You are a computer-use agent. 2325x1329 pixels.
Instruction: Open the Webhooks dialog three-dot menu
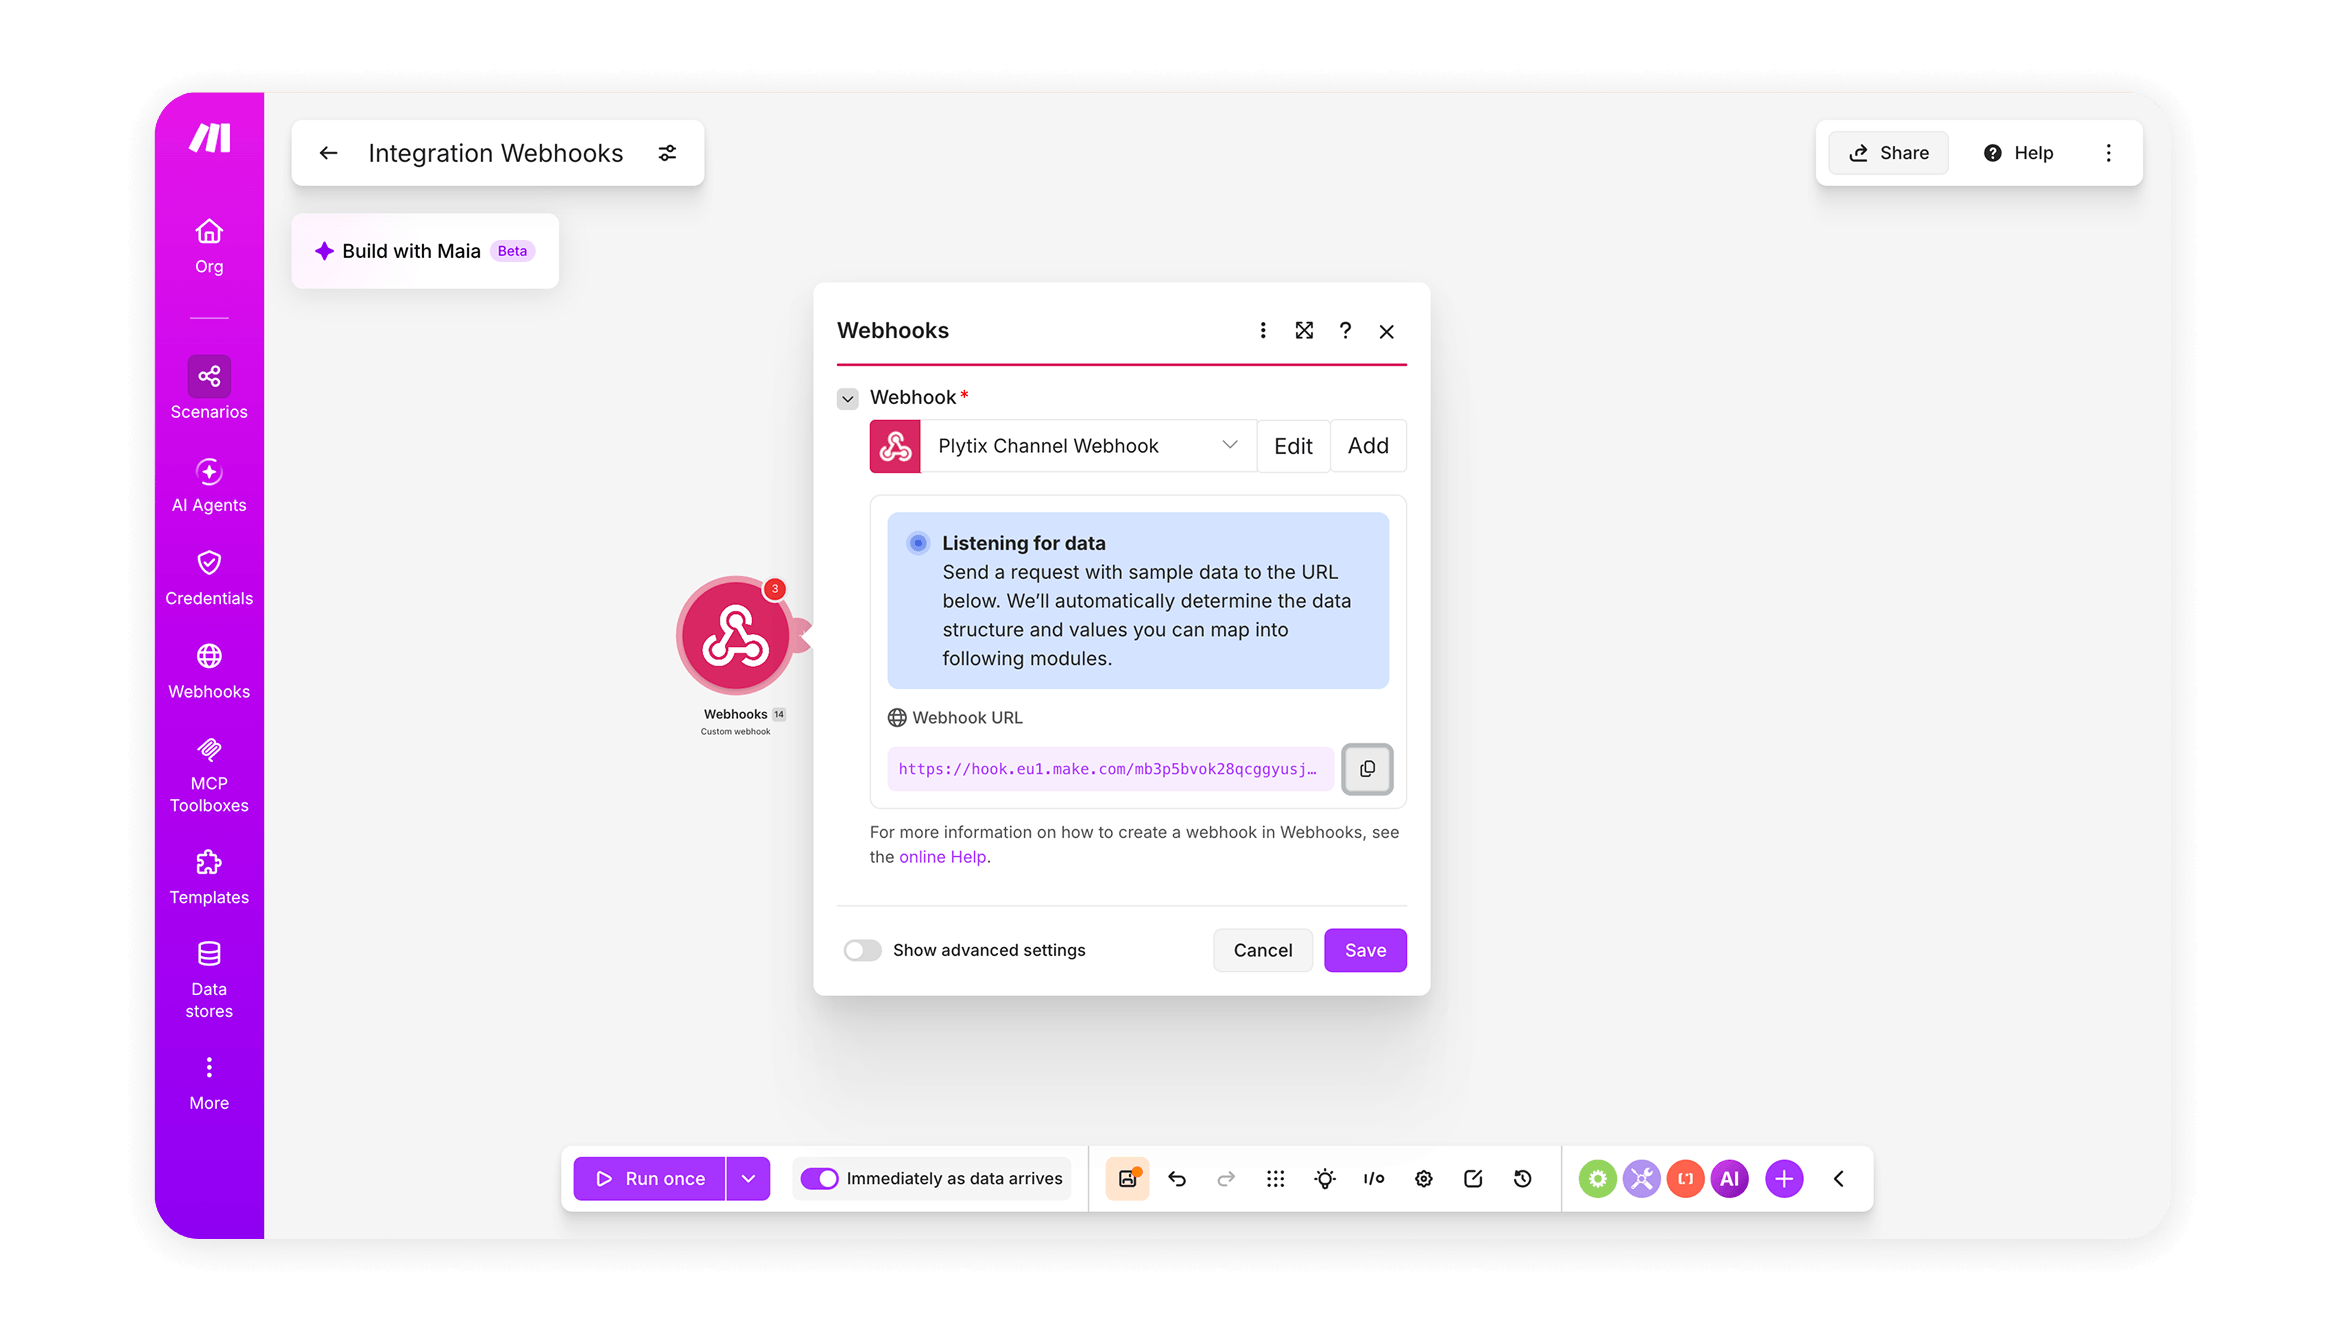point(1263,330)
